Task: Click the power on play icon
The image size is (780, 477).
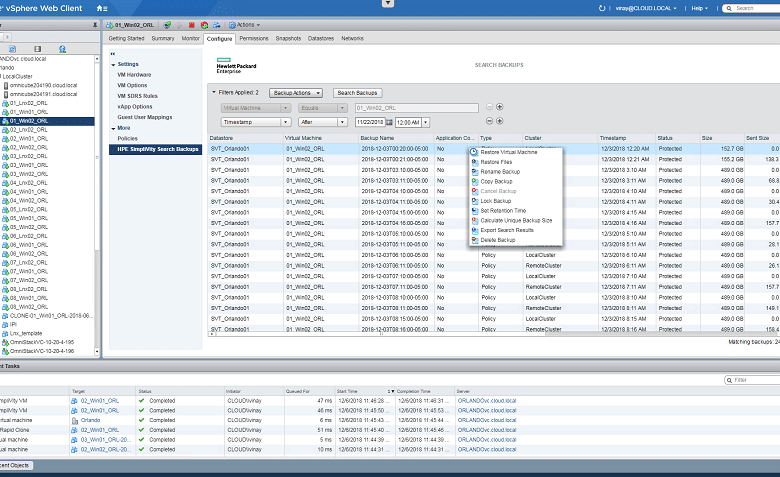Action: point(180,25)
